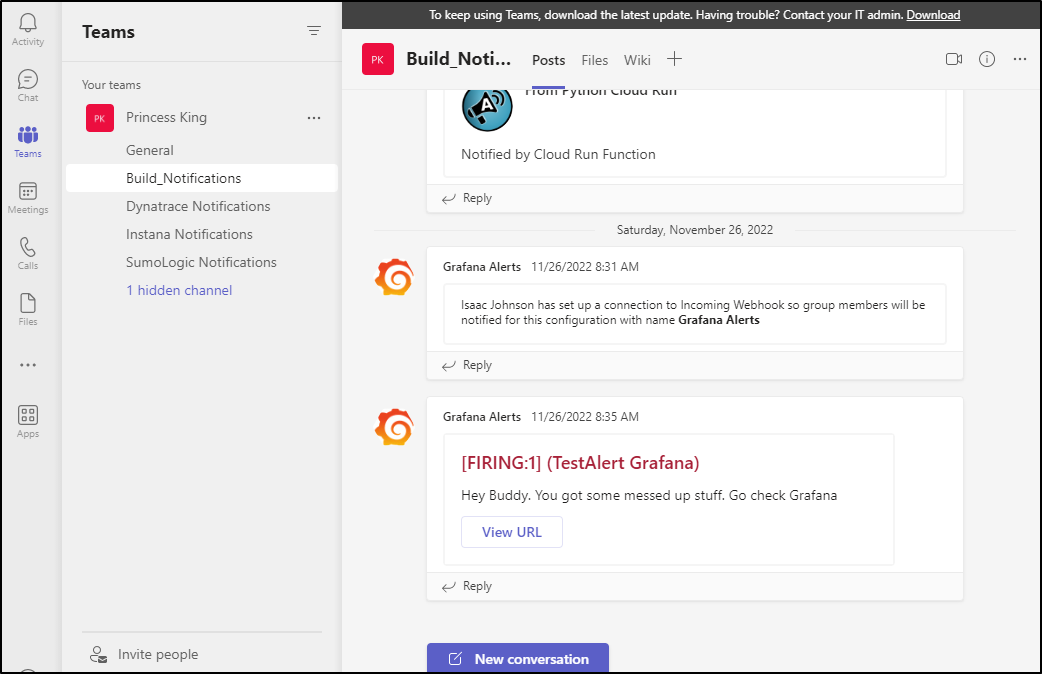The width and height of the screenshot is (1042, 674).
Task: Open the Apps grid icon
Action: pos(27,415)
